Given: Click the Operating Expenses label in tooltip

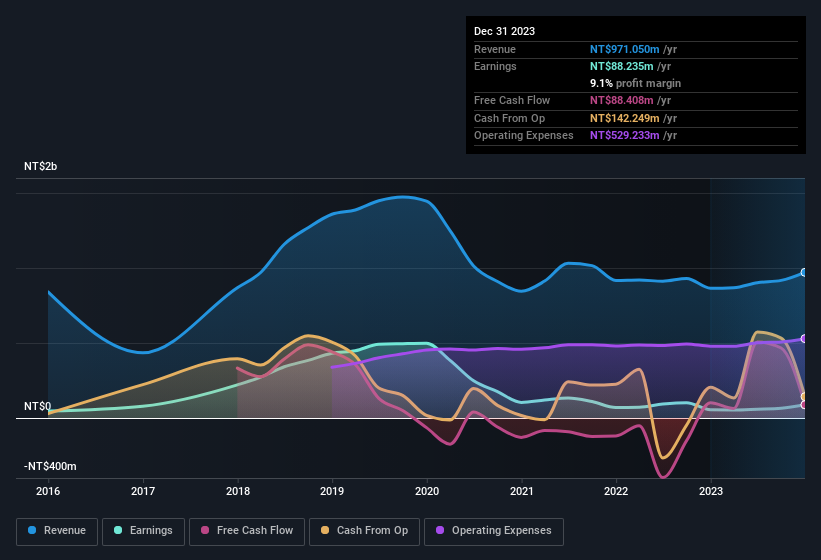Looking at the screenshot, I should tap(524, 136).
